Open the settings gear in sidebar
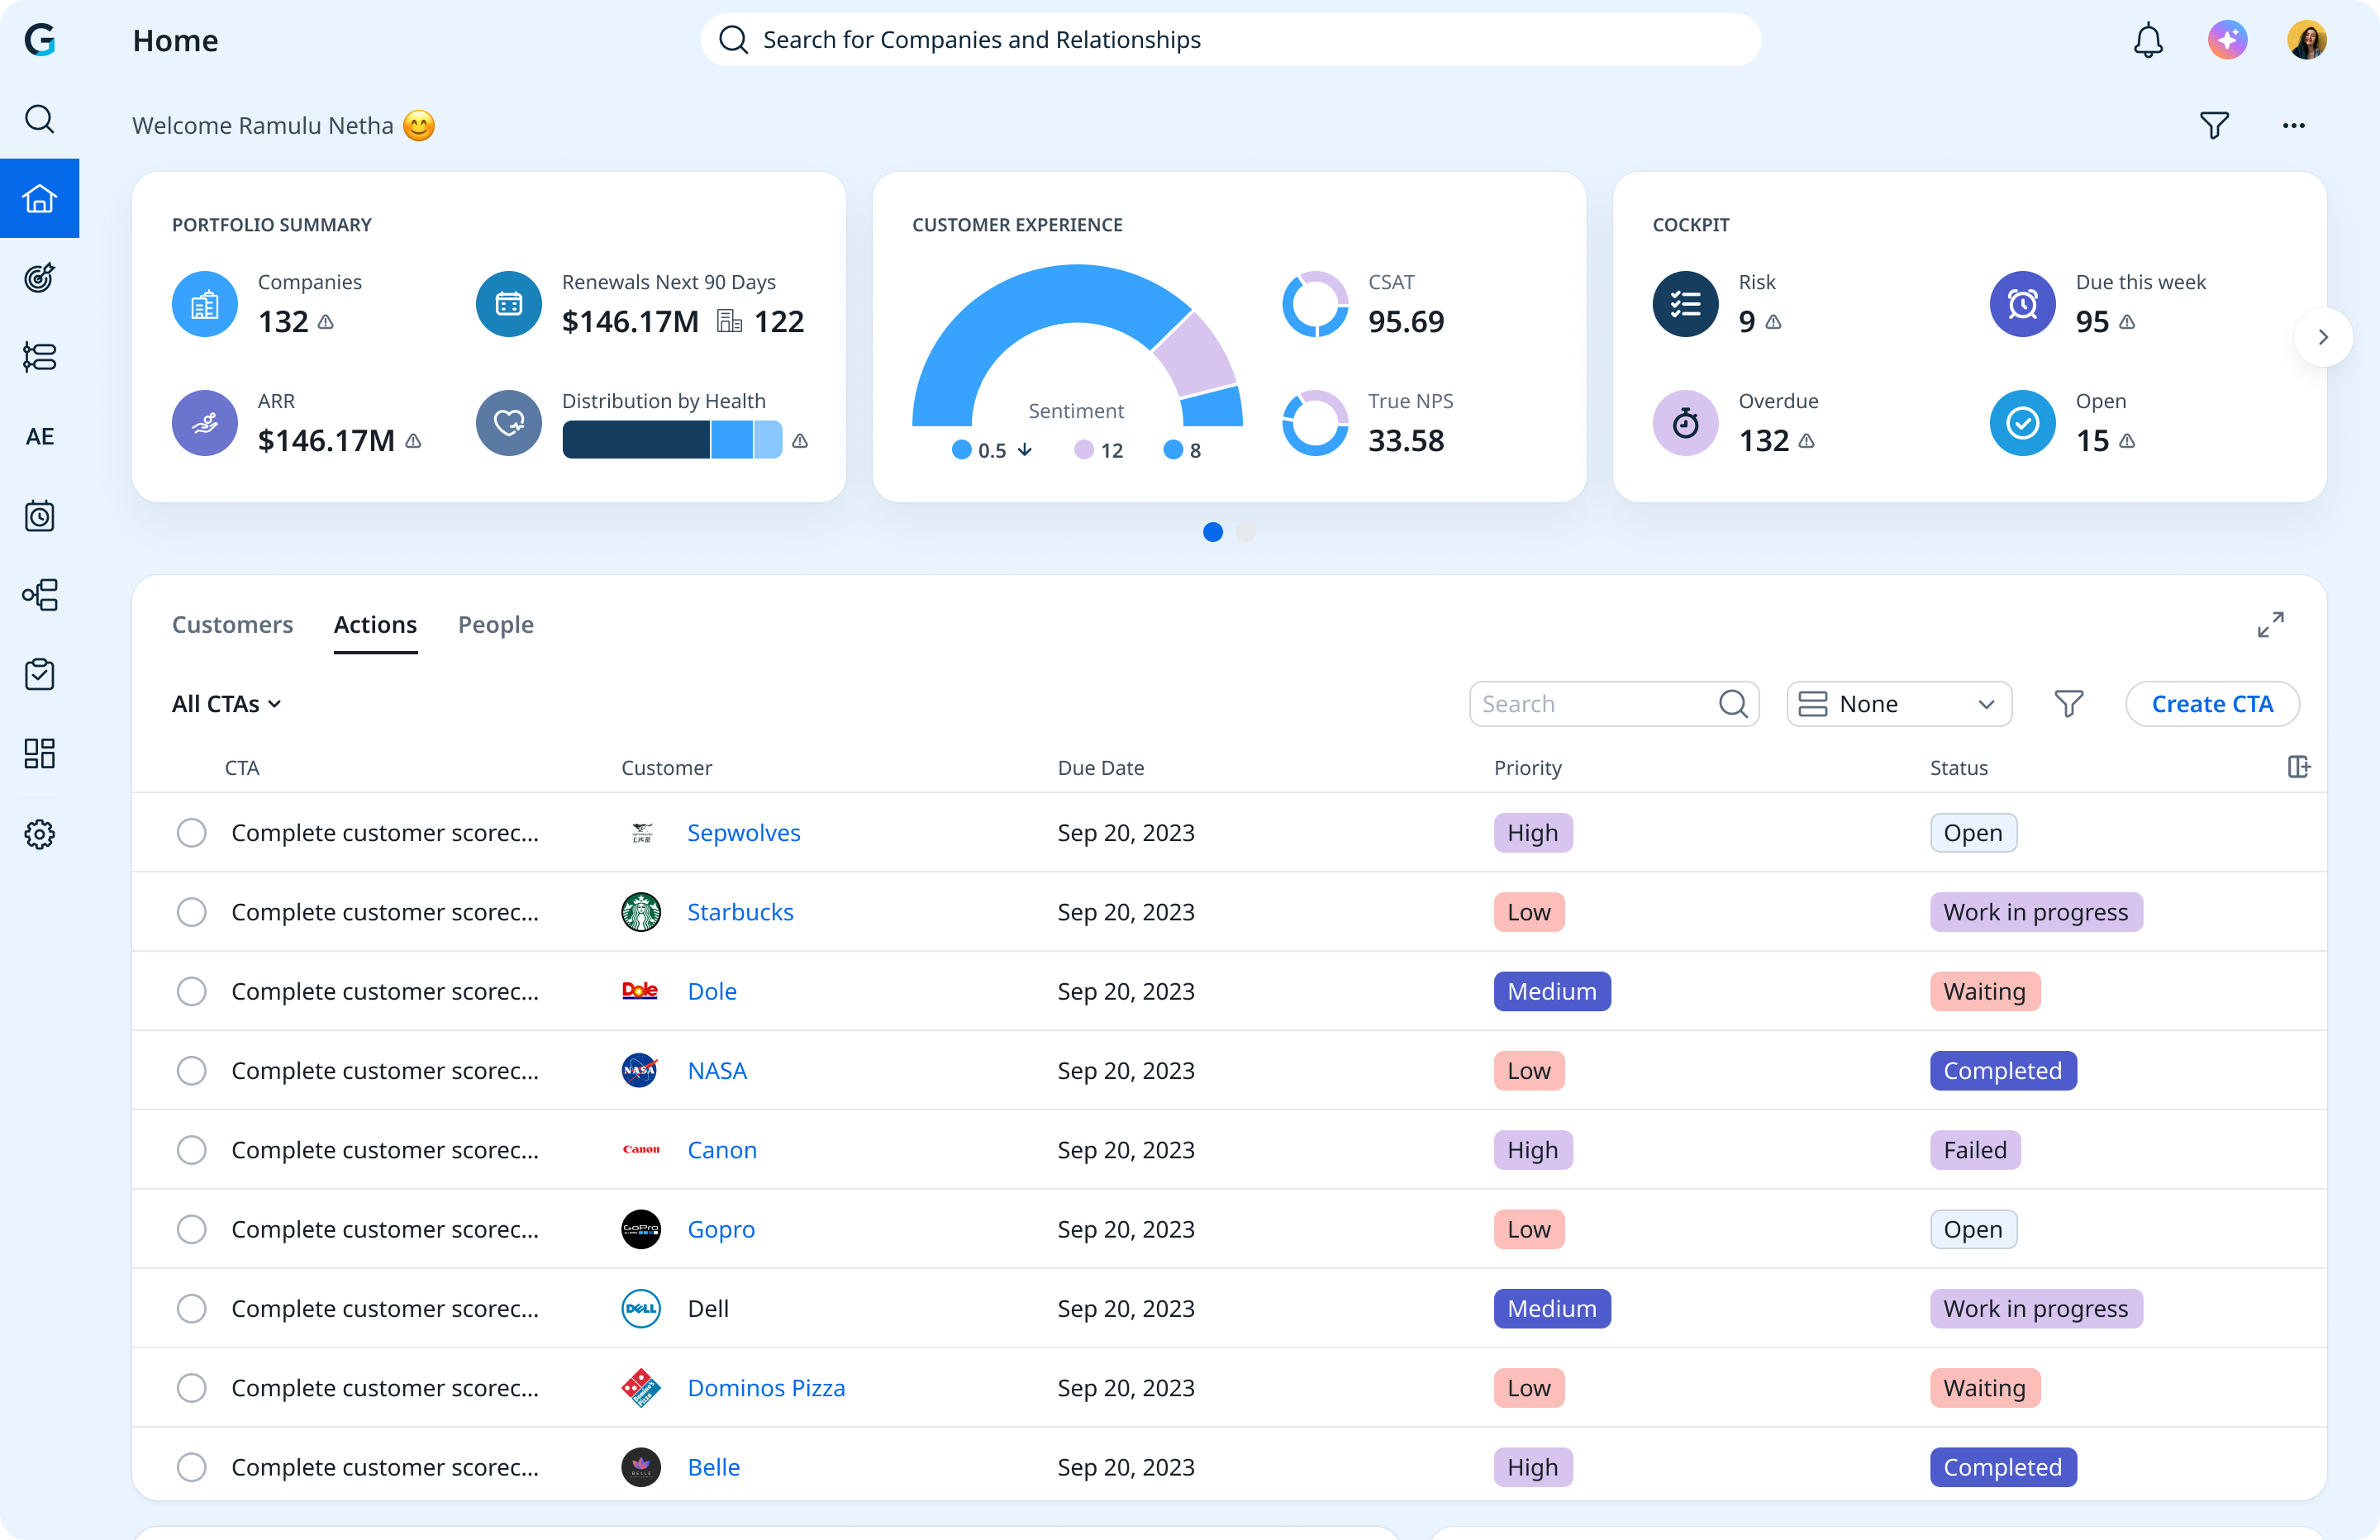Viewport: 2380px width, 1540px height. pyautogui.click(x=39, y=834)
